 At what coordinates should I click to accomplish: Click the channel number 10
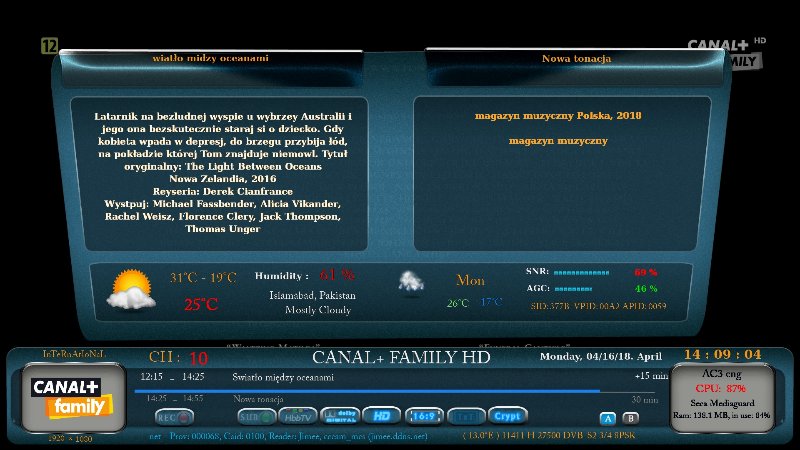pyautogui.click(x=198, y=359)
